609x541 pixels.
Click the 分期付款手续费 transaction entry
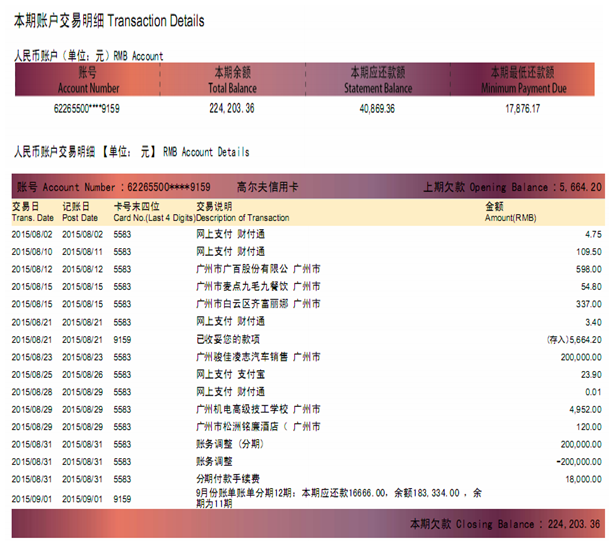(229, 479)
